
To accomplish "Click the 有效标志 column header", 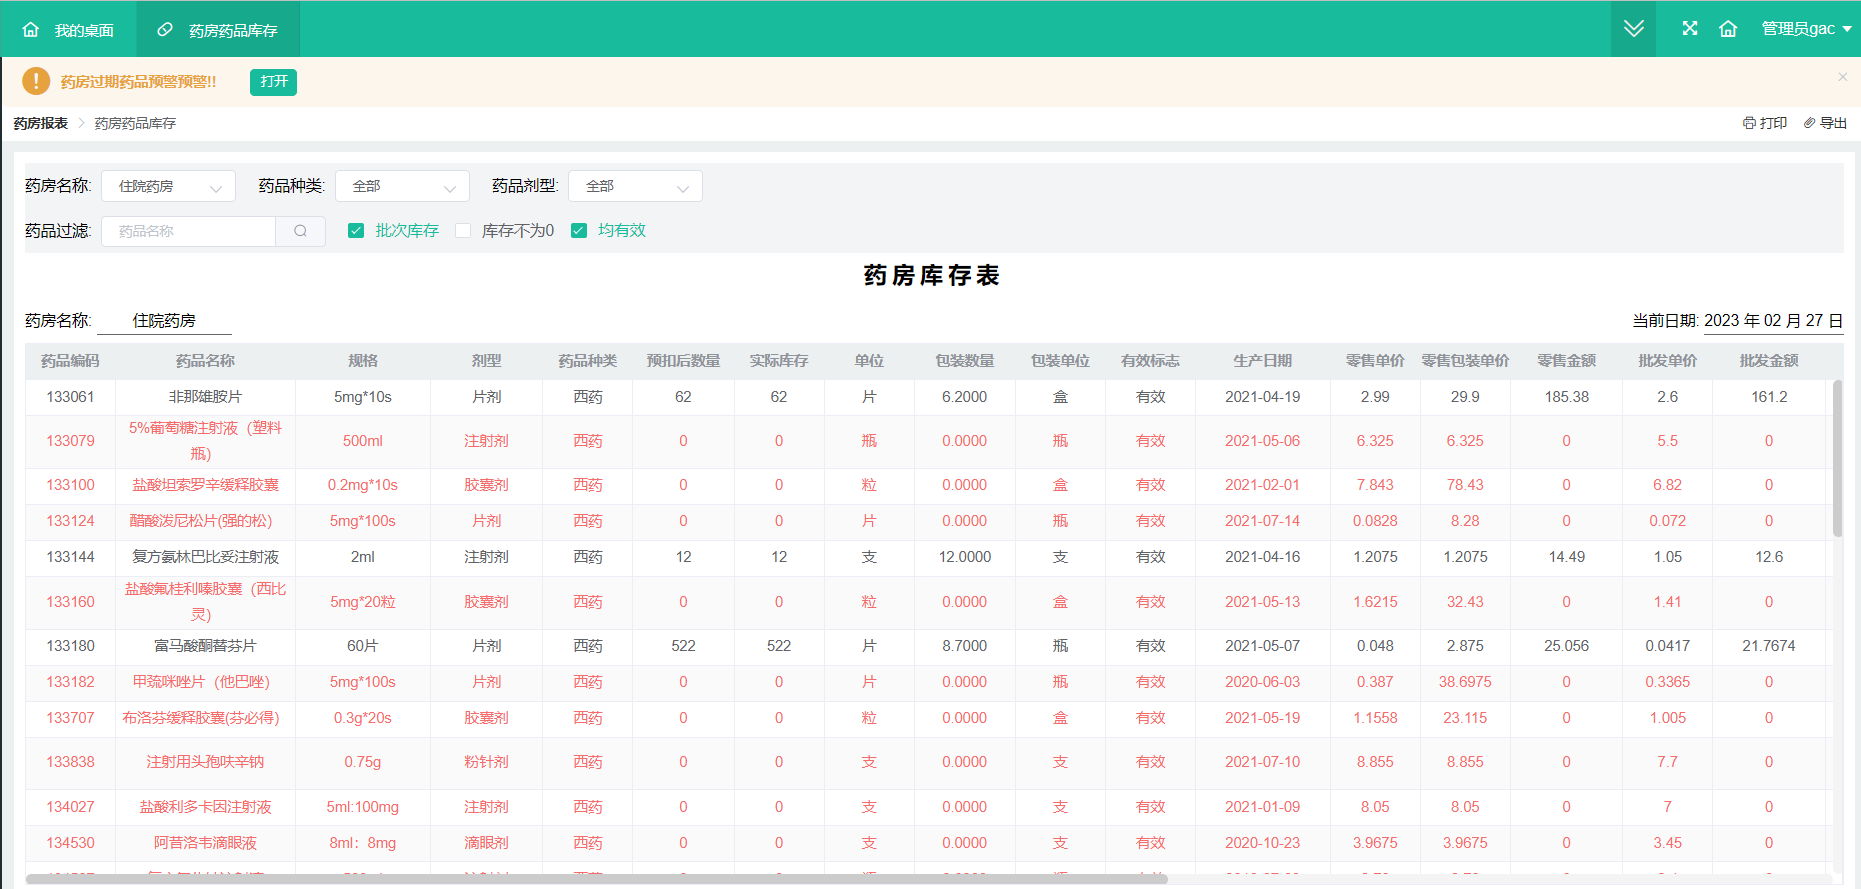I will click(x=1151, y=361).
